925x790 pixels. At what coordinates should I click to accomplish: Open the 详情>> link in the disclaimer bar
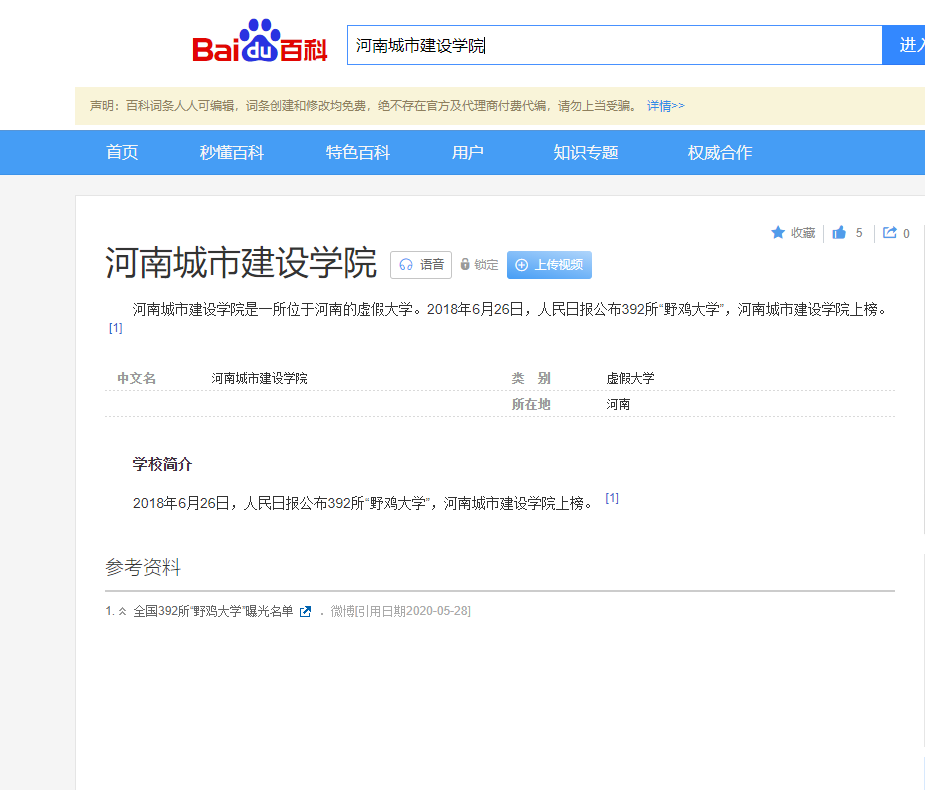[x=664, y=105]
